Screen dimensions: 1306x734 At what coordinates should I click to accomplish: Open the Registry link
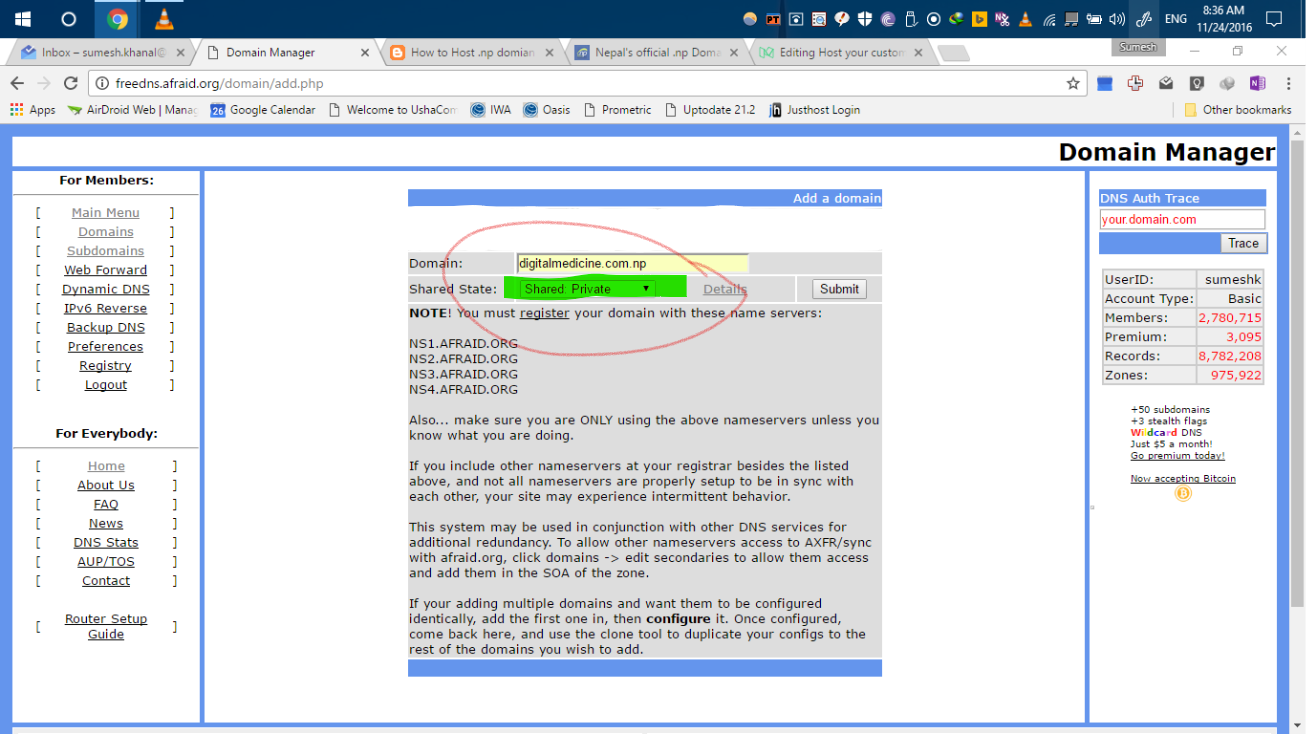tap(105, 366)
